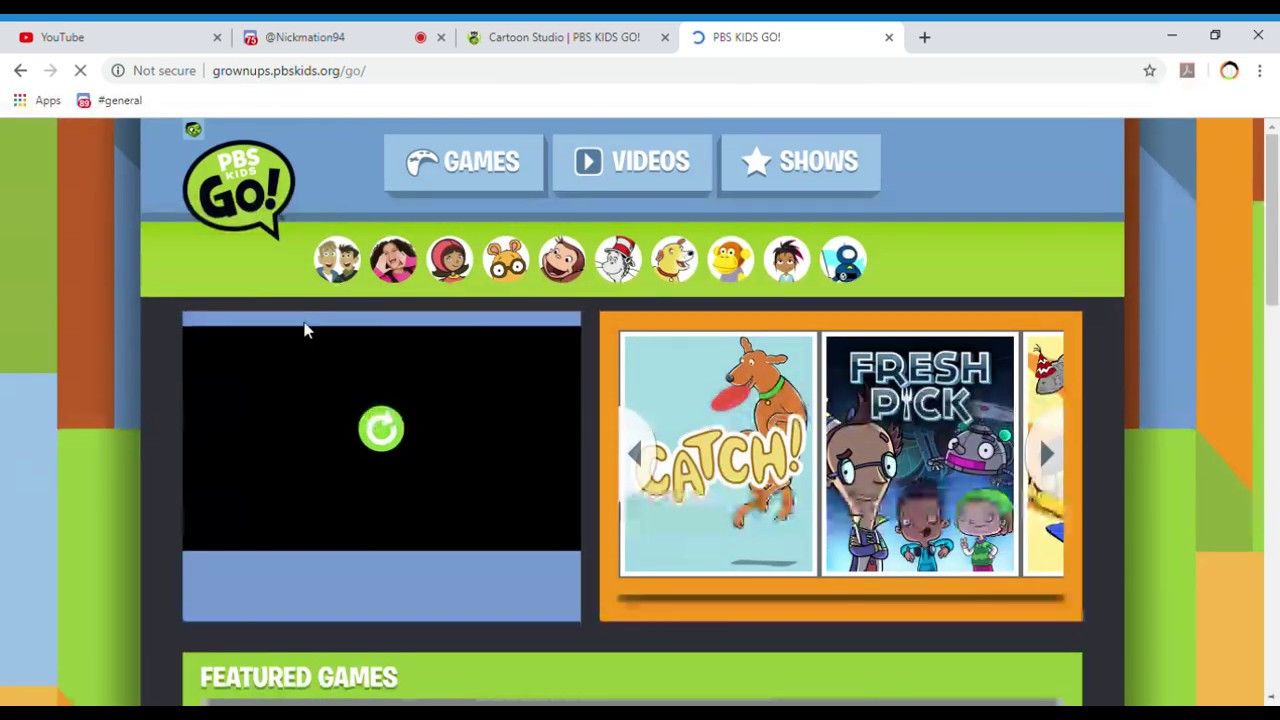Open the CATCH! dog game thumbnail
Screen dimensions: 1280x720
(718, 454)
